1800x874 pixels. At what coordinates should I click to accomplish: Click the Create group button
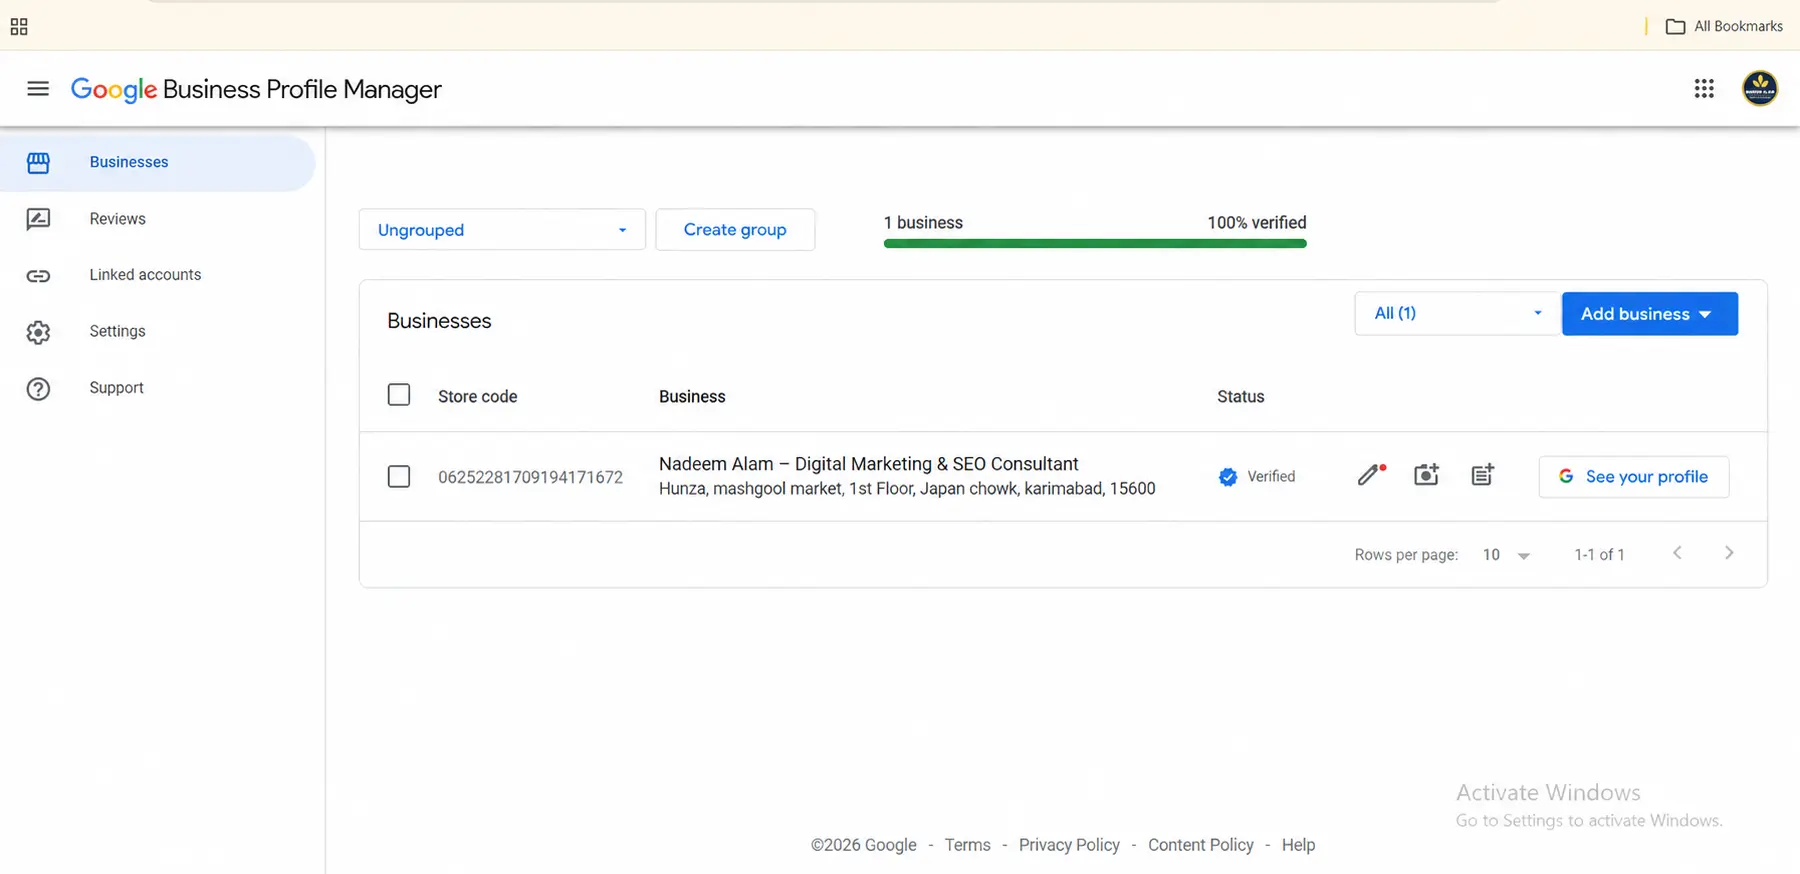point(735,230)
